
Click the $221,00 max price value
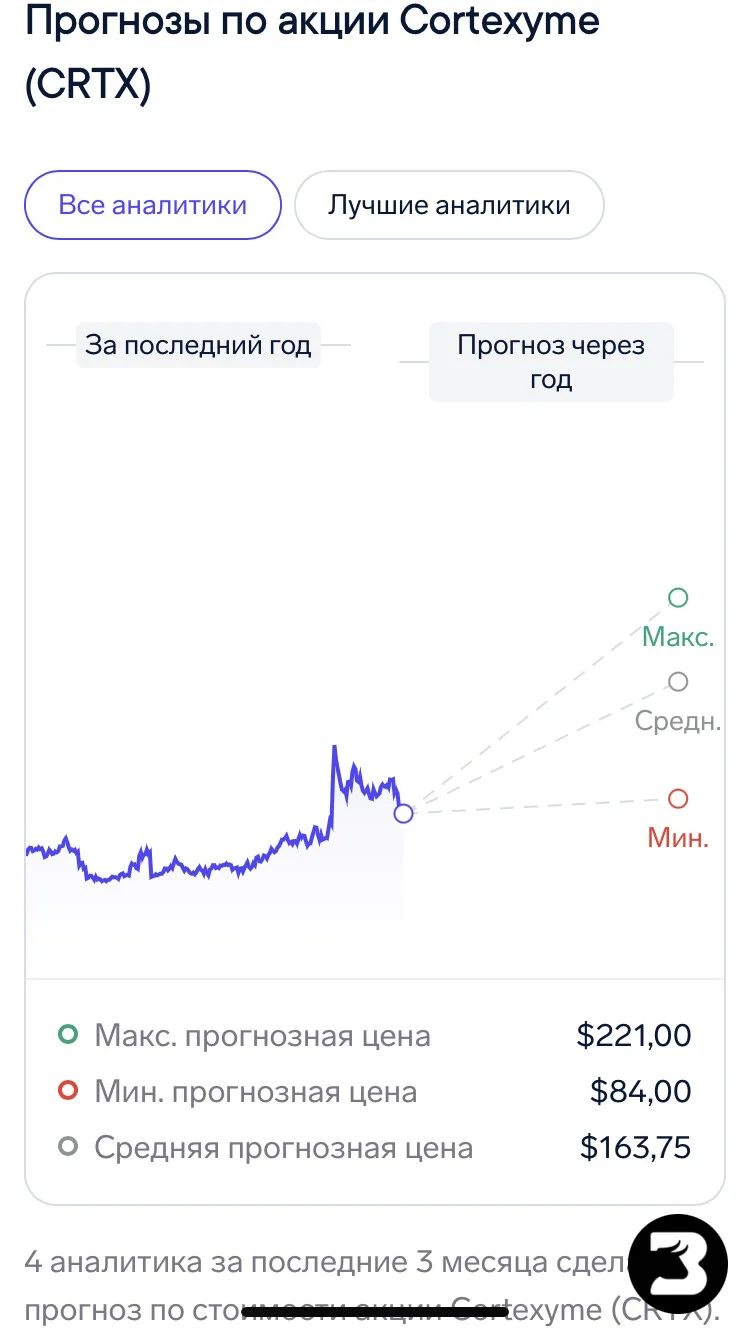[634, 1035]
